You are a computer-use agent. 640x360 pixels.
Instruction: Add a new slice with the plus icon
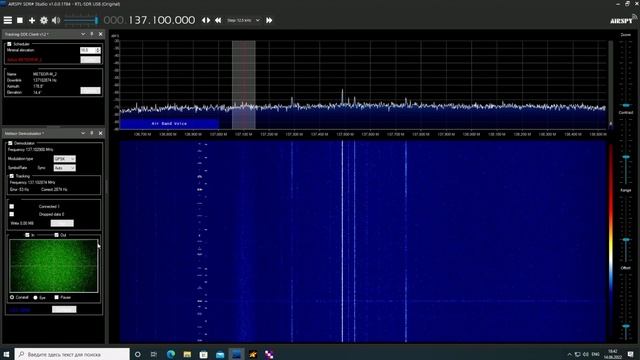pyautogui.click(x=32, y=20)
